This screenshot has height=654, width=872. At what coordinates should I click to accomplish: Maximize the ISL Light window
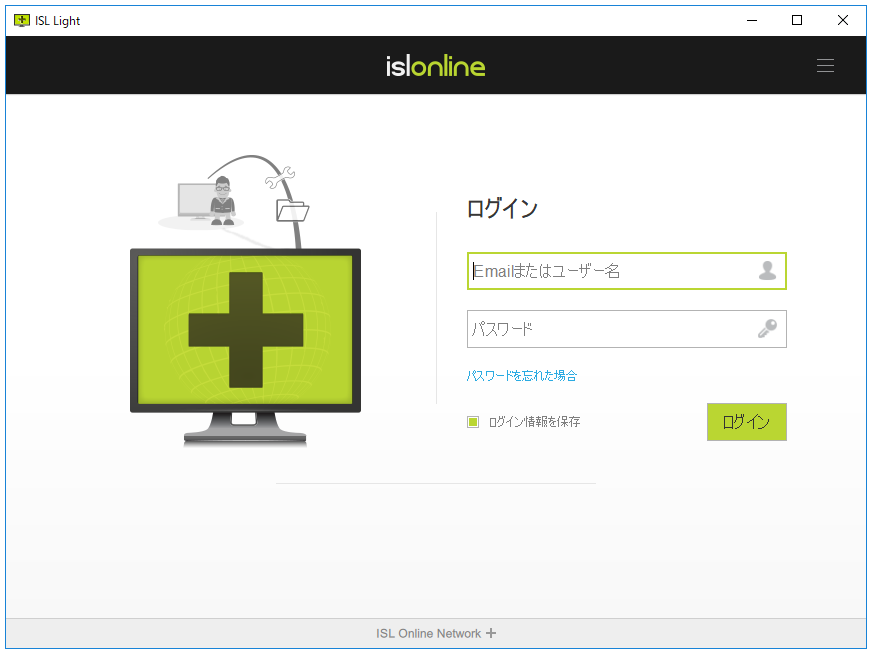pyautogui.click(x=797, y=21)
